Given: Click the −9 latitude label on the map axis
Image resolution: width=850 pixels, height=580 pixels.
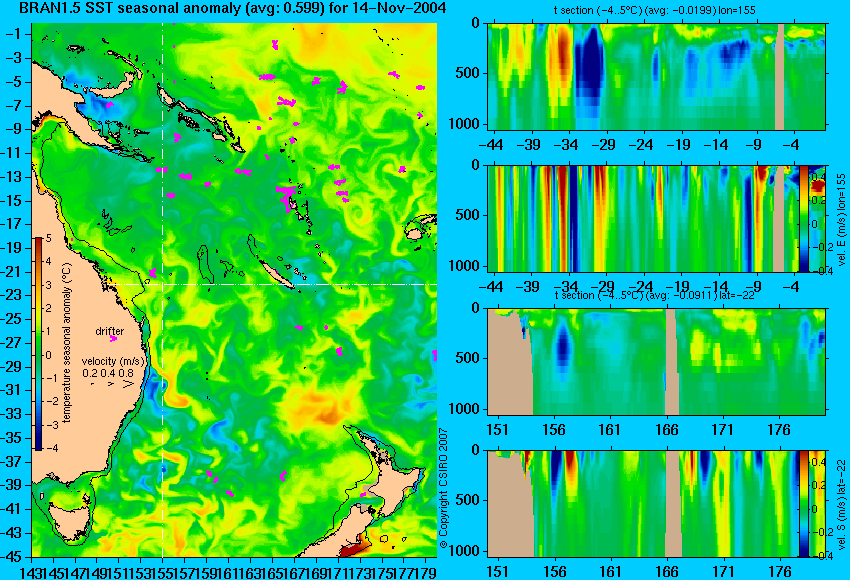Looking at the screenshot, I should coord(13,129).
